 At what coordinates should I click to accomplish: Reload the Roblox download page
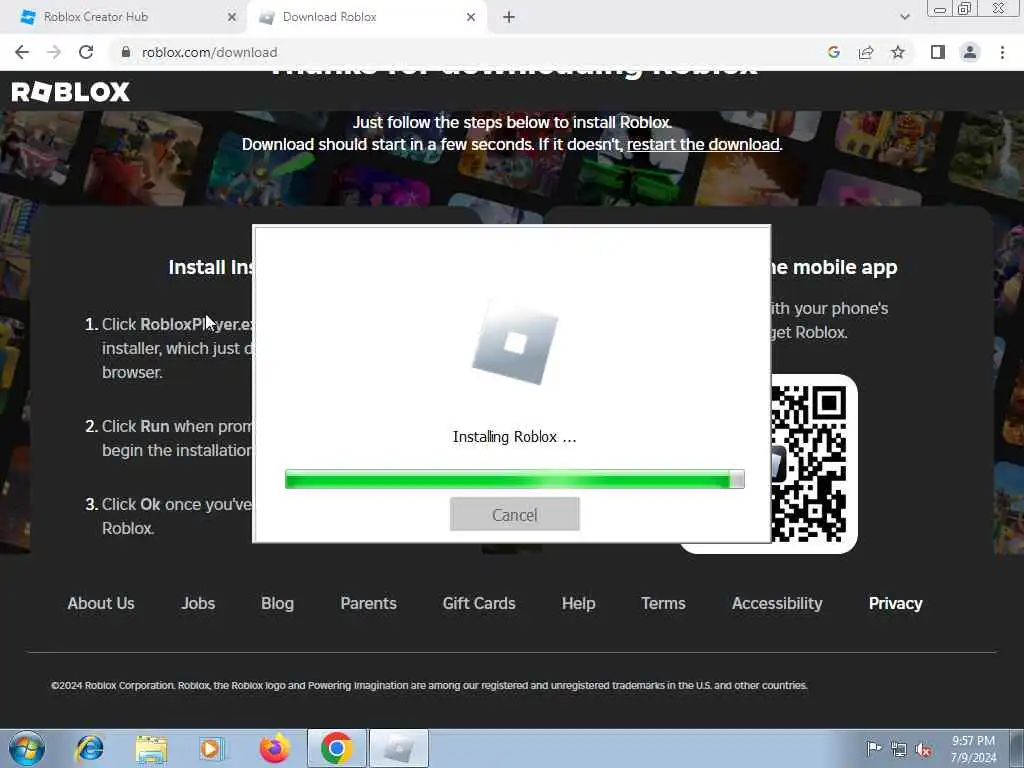coord(86,52)
